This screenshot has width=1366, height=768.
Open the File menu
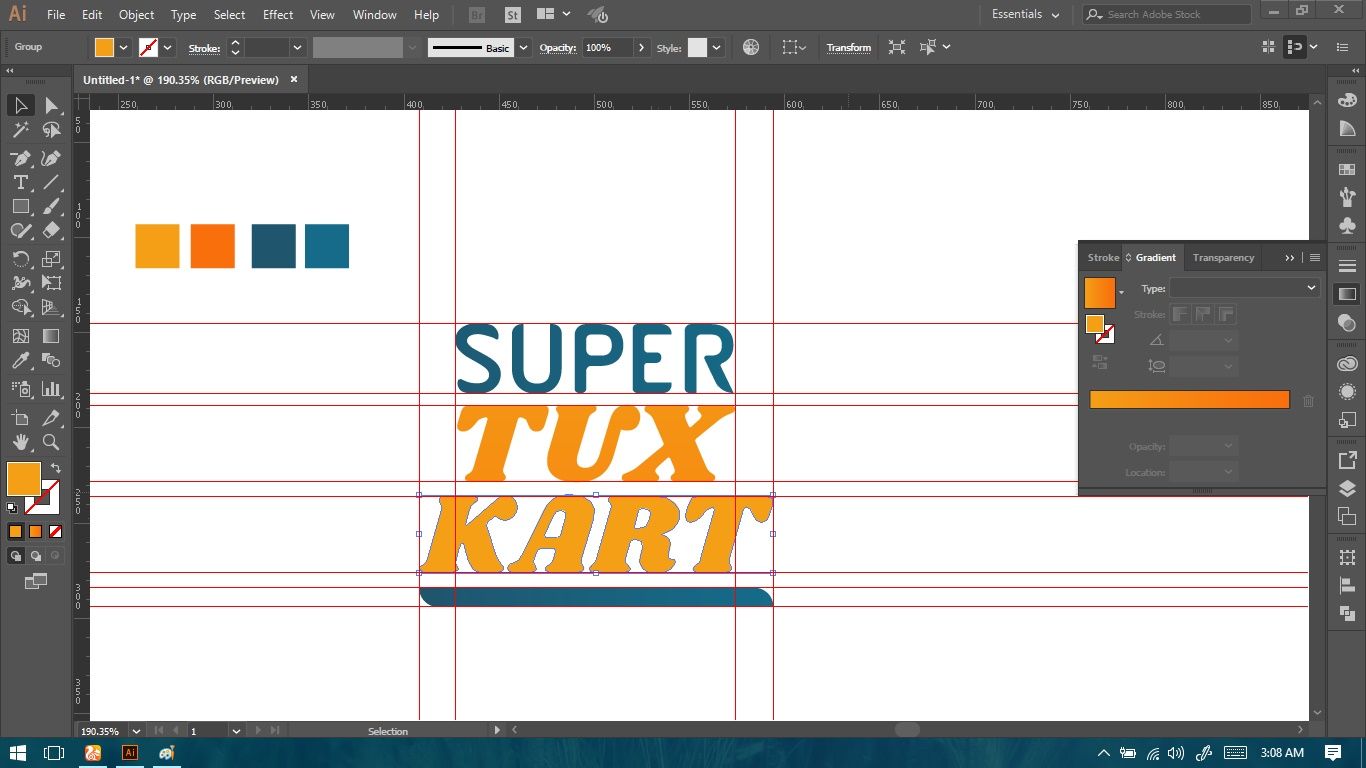tap(56, 15)
